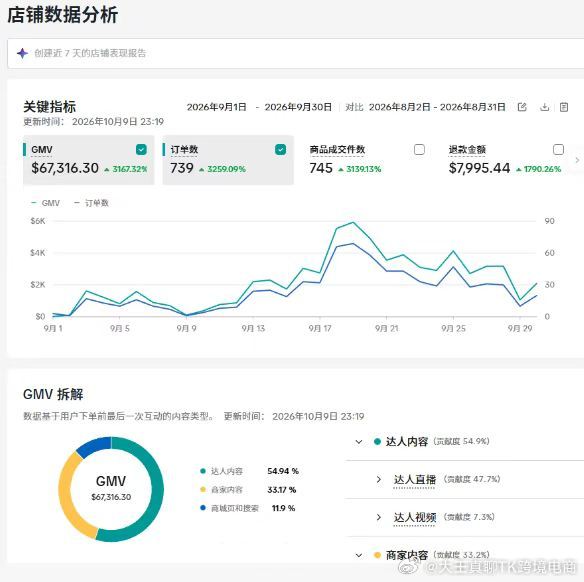Screen dimensions: 584x582
Task: Click the 创建近 7 天的店铺表现报告 input
Action: tap(295, 53)
